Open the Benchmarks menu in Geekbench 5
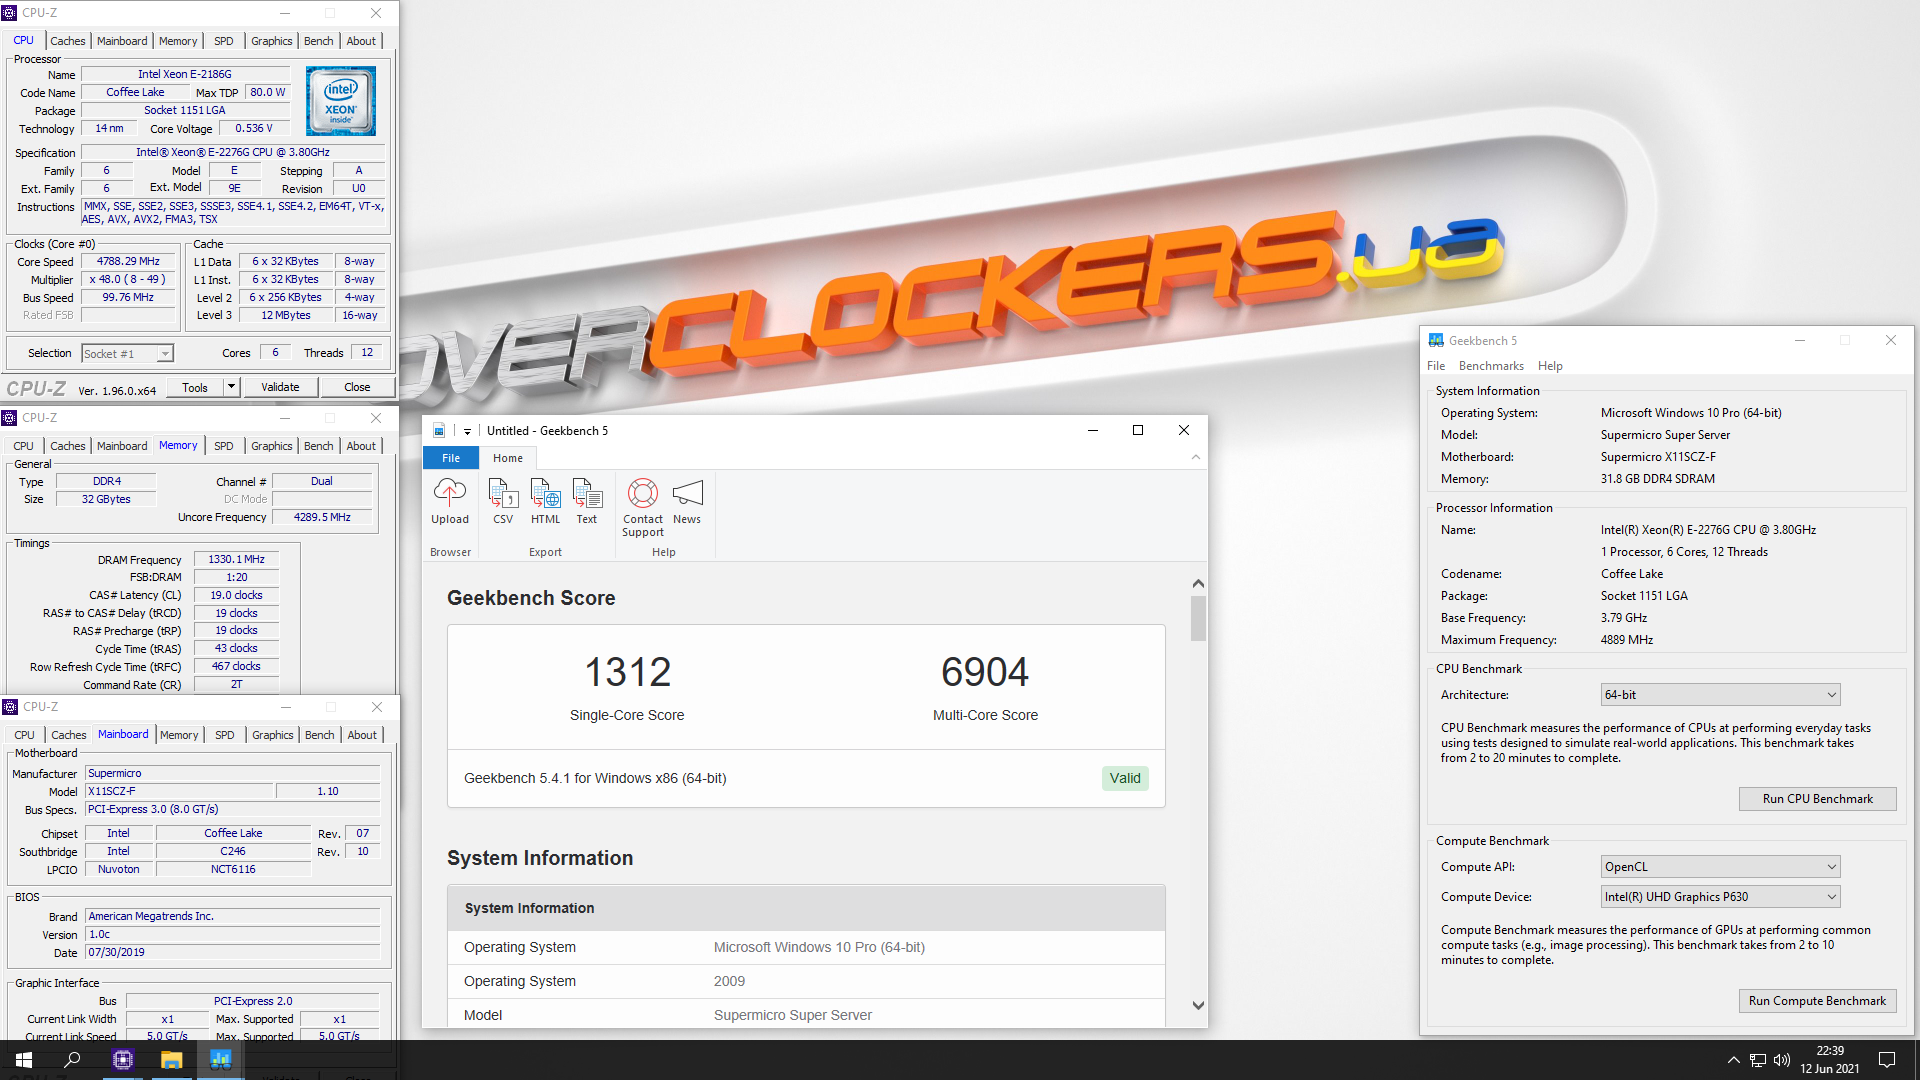The width and height of the screenshot is (1920, 1080). pyautogui.click(x=1491, y=366)
